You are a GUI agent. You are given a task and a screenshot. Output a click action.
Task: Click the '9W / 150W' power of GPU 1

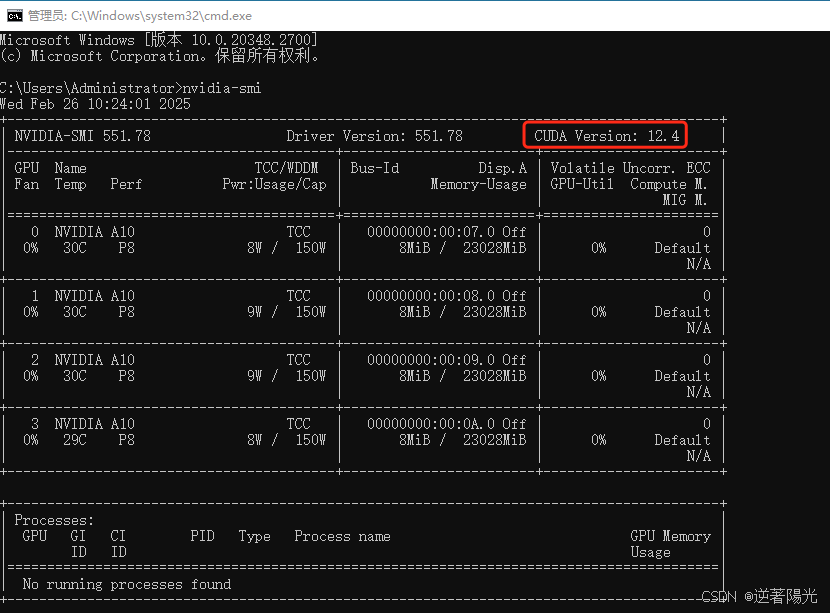coord(286,312)
